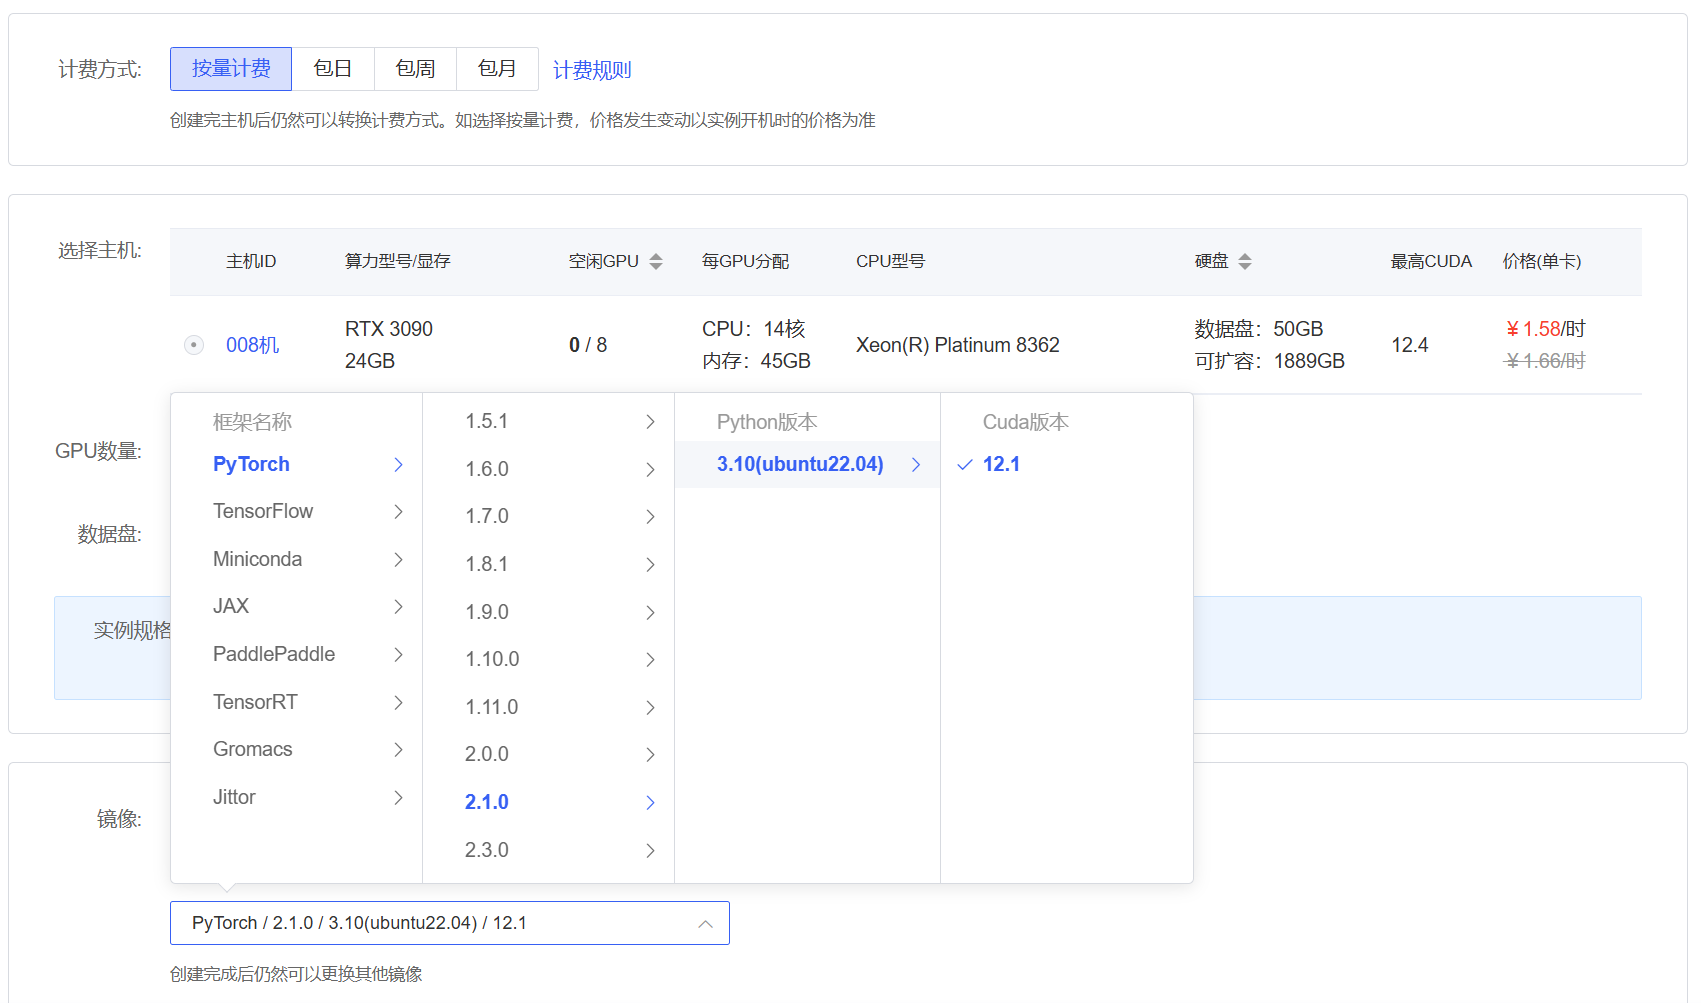Viewport: 1701px width, 1003px height.
Task: Select 包周 weekly billing option
Action: coord(415,69)
